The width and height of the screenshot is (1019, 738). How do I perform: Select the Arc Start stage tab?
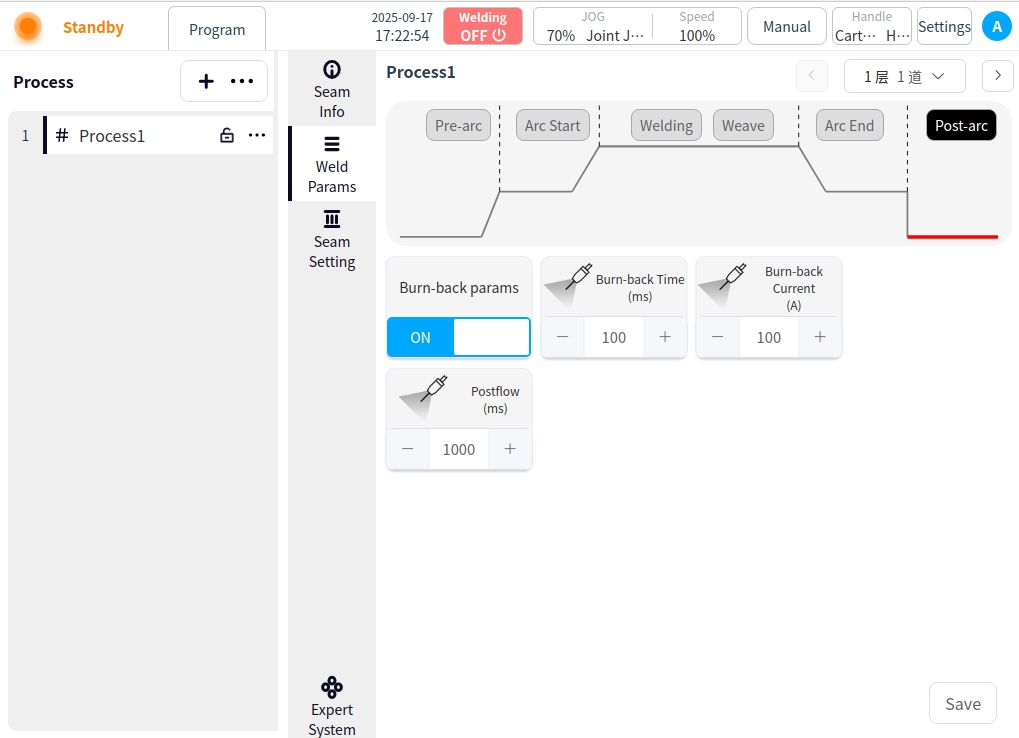click(x=553, y=125)
